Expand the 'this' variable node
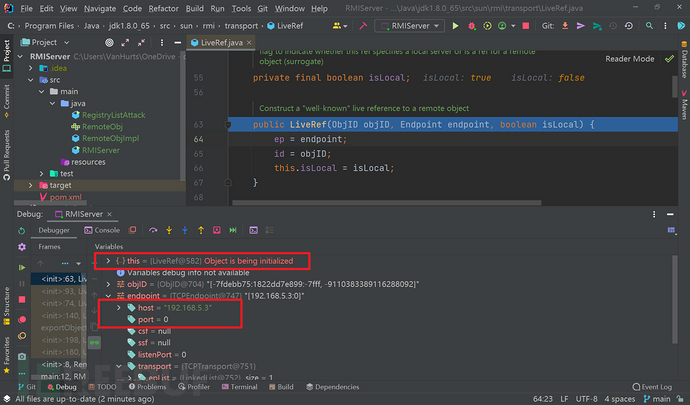The image size is (690, 405). [108, 261]
